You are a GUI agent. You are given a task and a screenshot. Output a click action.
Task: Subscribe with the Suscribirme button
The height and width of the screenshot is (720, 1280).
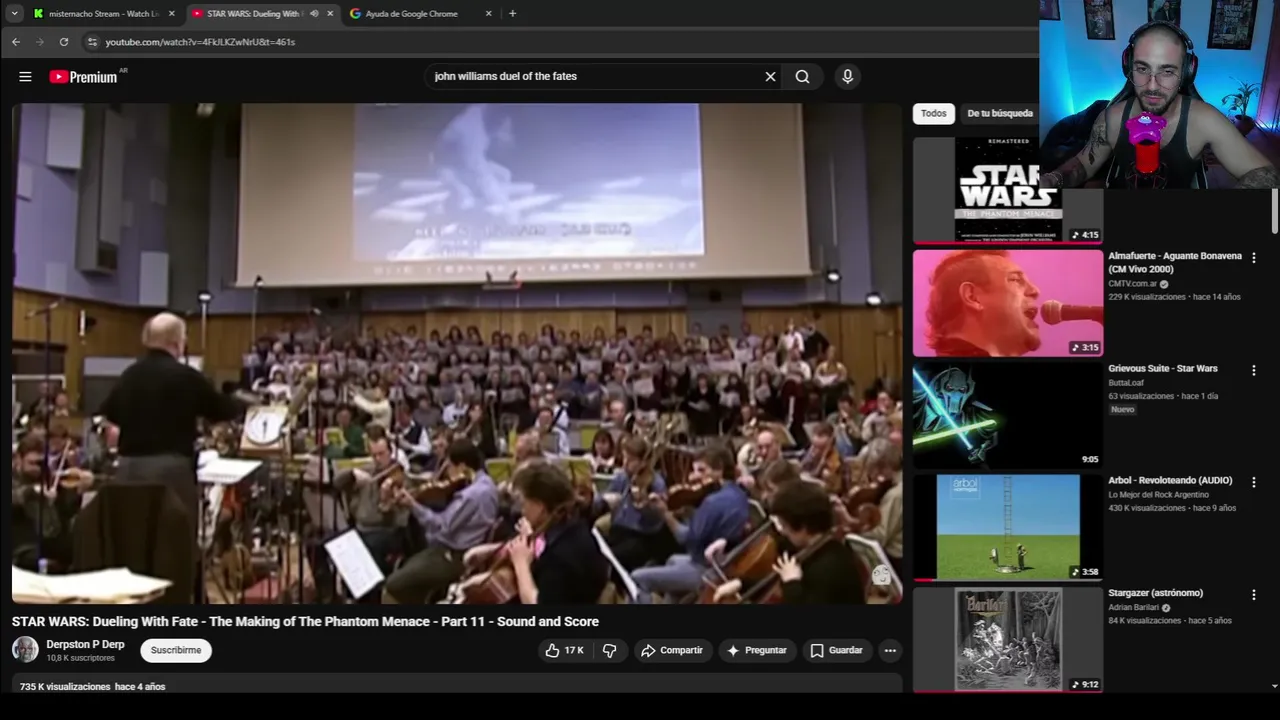pyautogui.click(x=176, y=650)
